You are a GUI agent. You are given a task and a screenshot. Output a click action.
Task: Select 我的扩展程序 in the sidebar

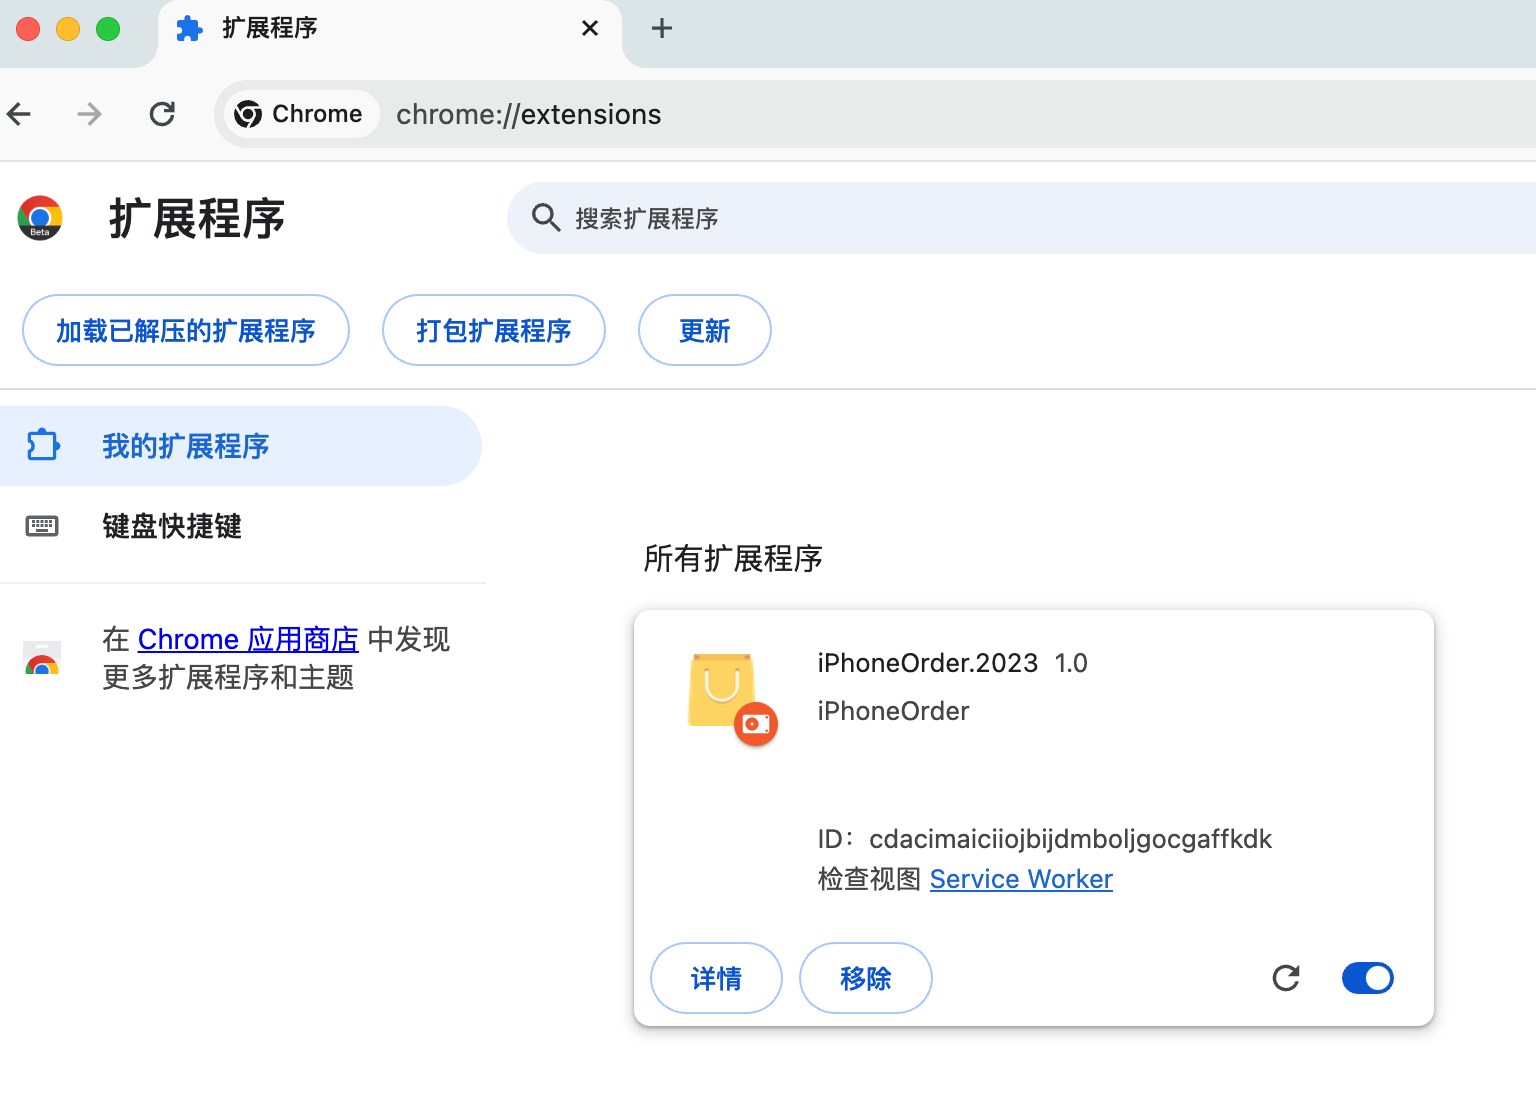click(241, 446)
